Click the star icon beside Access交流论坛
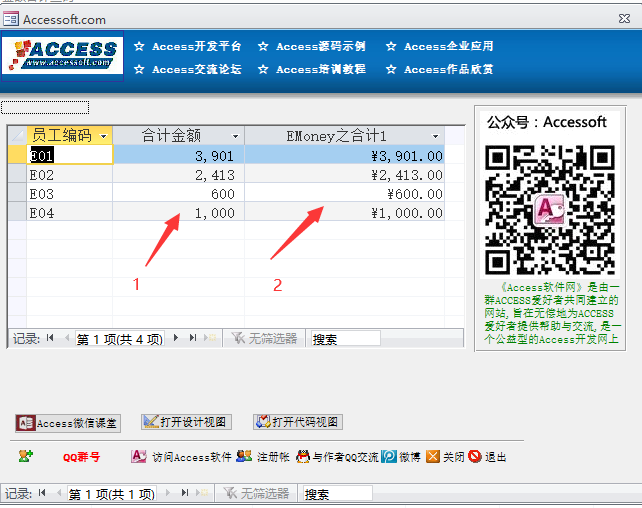The height and width of the screenshot is (508, 642). [x=139, y=69]
